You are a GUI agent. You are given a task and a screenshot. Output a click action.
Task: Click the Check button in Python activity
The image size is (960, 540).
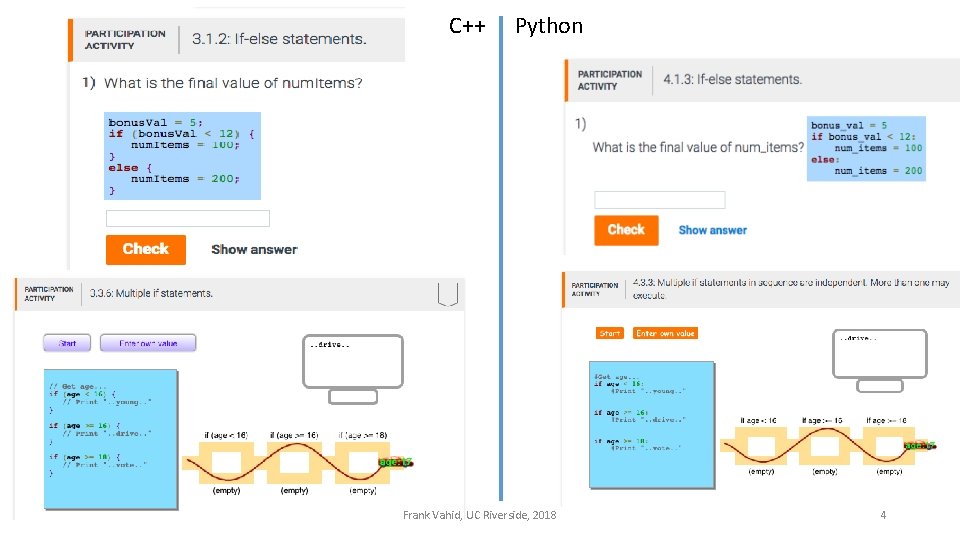[x=626, y=230]
